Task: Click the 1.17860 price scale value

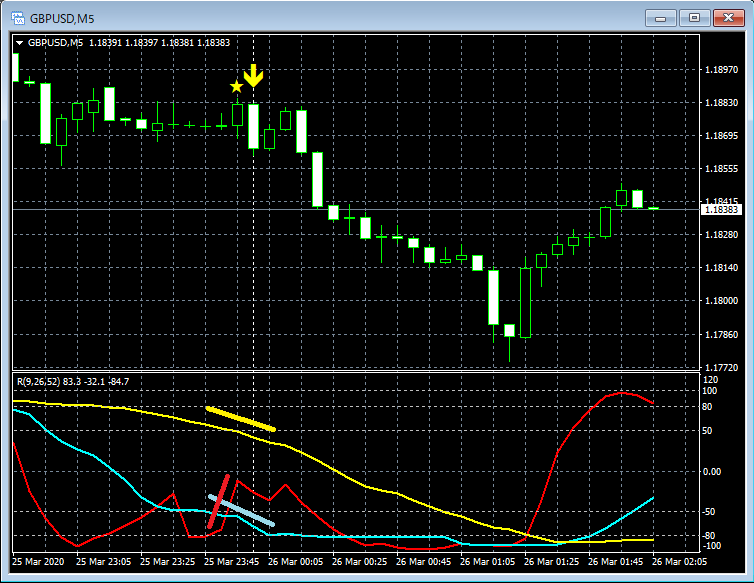Action: tap(721, 335)
